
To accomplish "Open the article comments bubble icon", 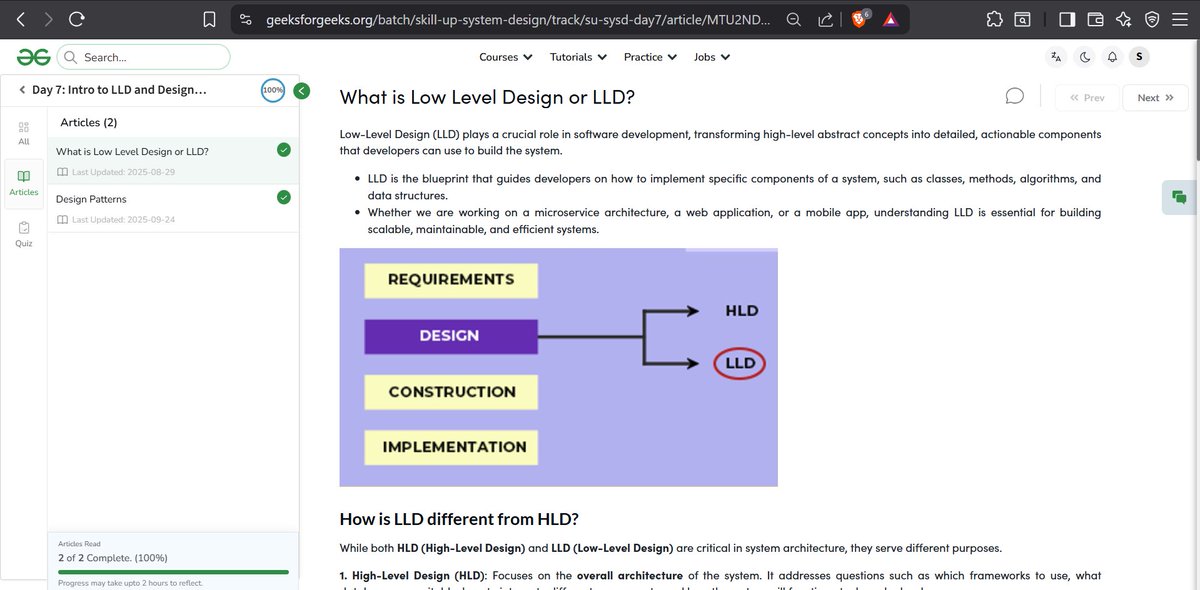I will [x=1014, y=96].
